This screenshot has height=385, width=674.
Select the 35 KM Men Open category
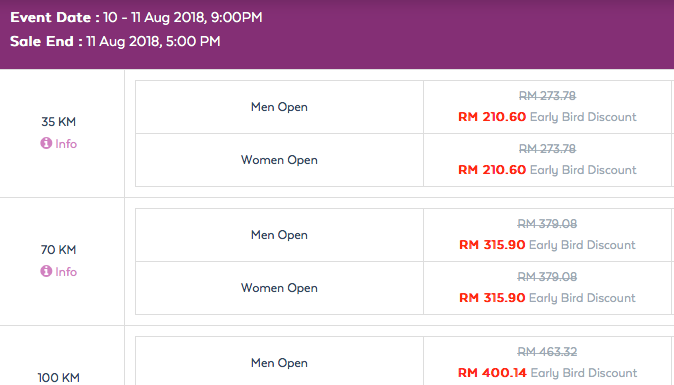[x=279, y=107]
